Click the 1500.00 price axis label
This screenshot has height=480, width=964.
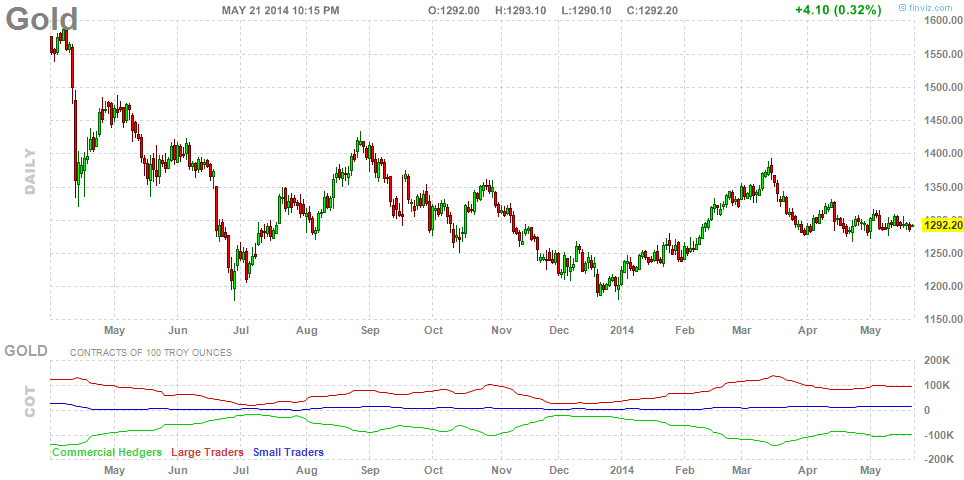(942, 88)
